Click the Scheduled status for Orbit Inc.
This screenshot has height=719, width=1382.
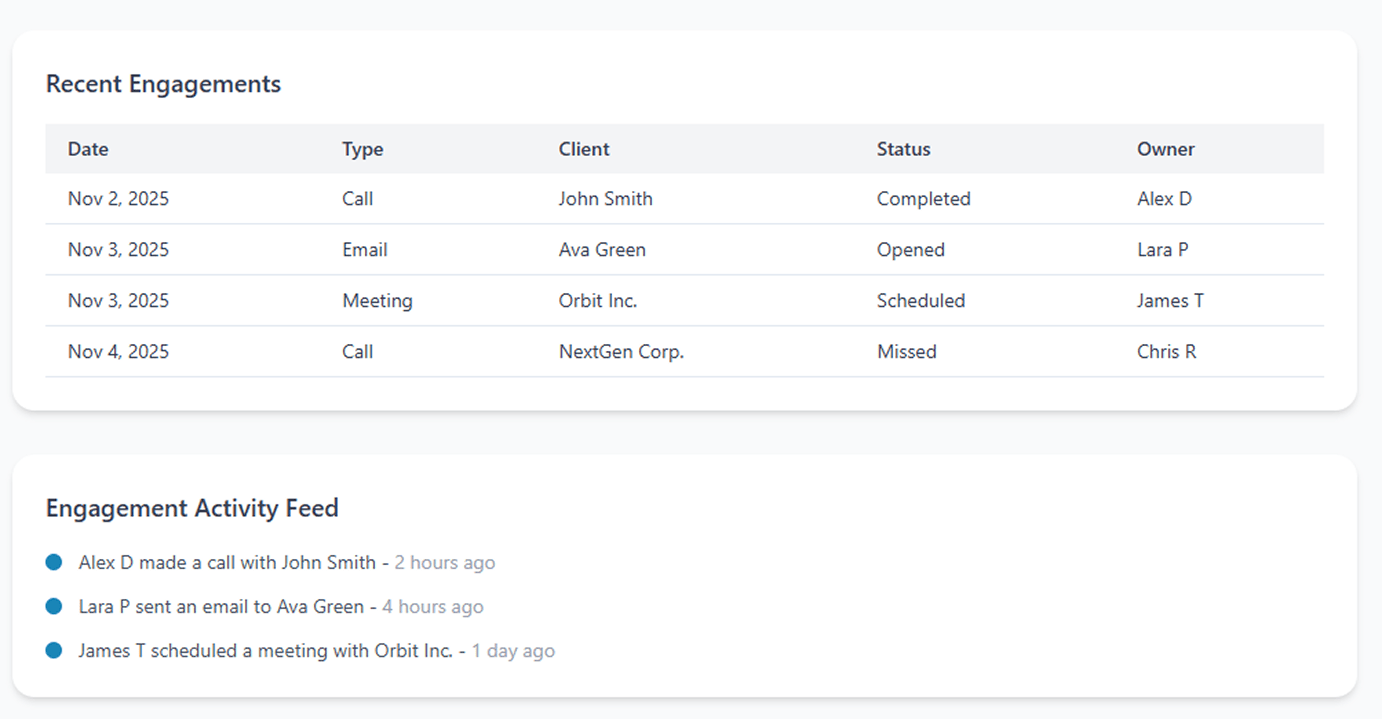(920, 301)
